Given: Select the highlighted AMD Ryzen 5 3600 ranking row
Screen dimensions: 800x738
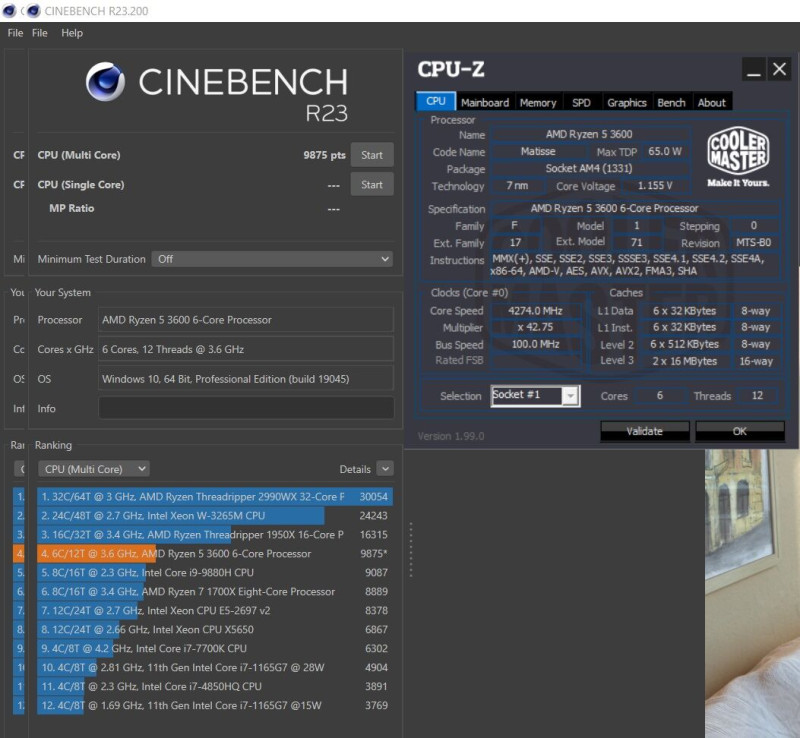Looking at the screenshot, I should pyautogui.click(x=215, y=554).
